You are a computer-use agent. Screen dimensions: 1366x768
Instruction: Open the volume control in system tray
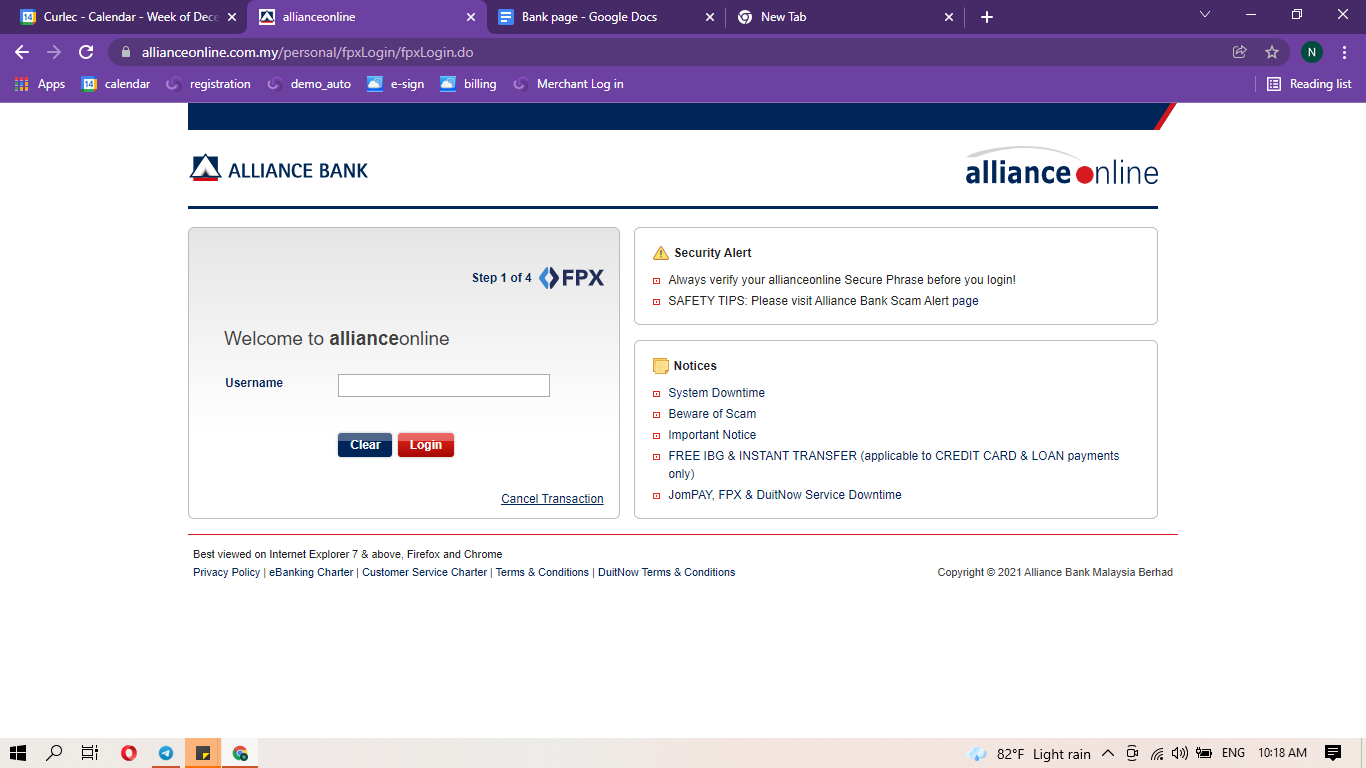click(x=1180, y=753)
